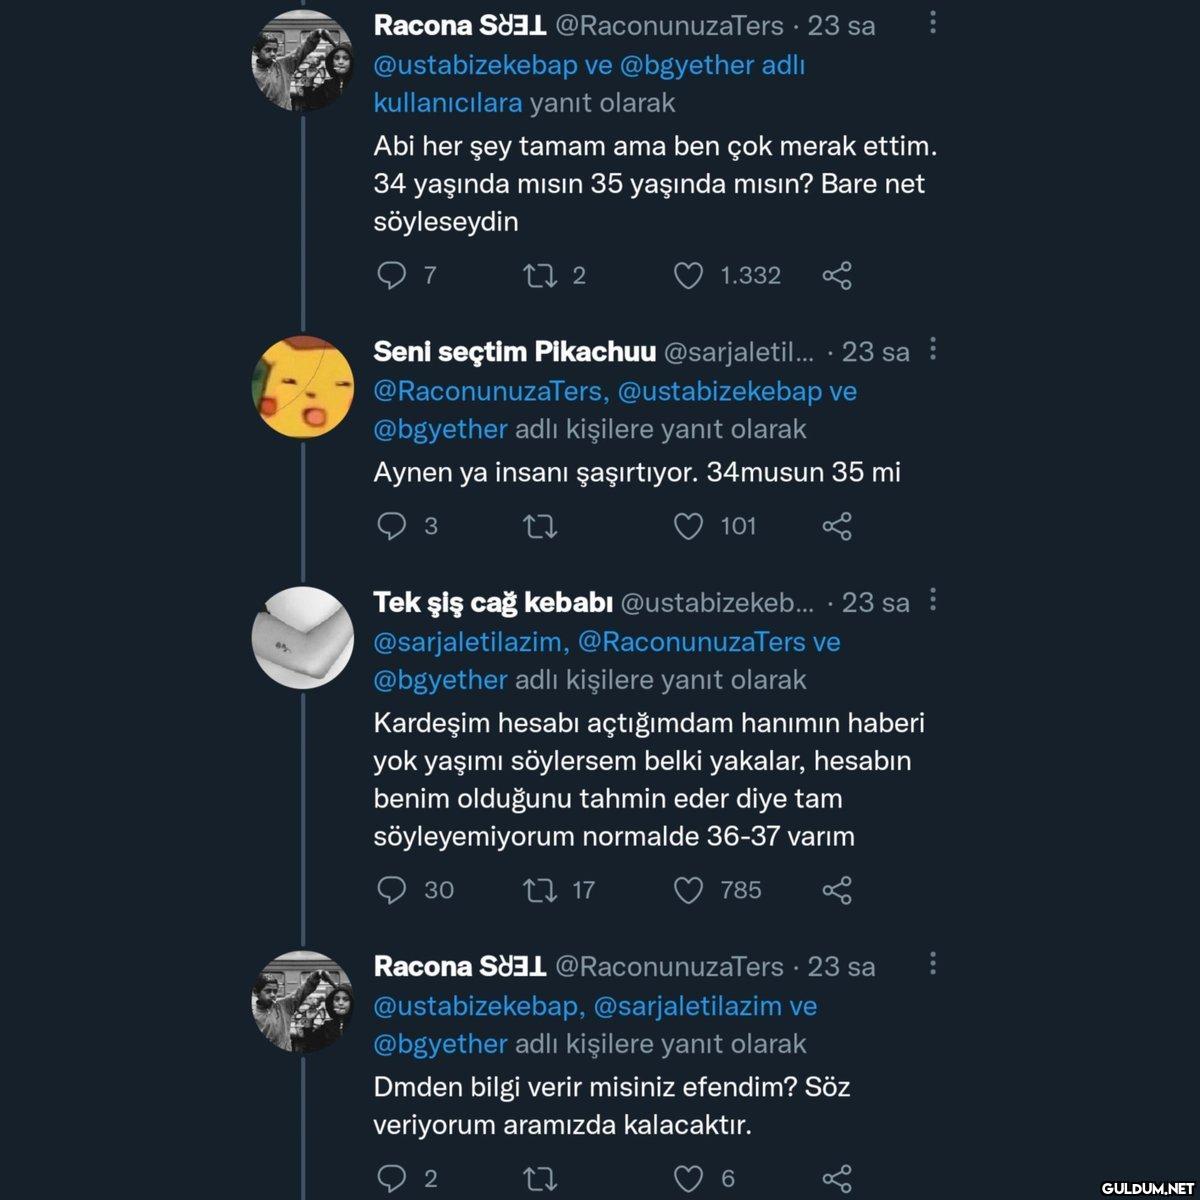Screen dimensions: 1200x1200
Task: Share the last tweet about DM
Action: click(x=837, y=1179)
